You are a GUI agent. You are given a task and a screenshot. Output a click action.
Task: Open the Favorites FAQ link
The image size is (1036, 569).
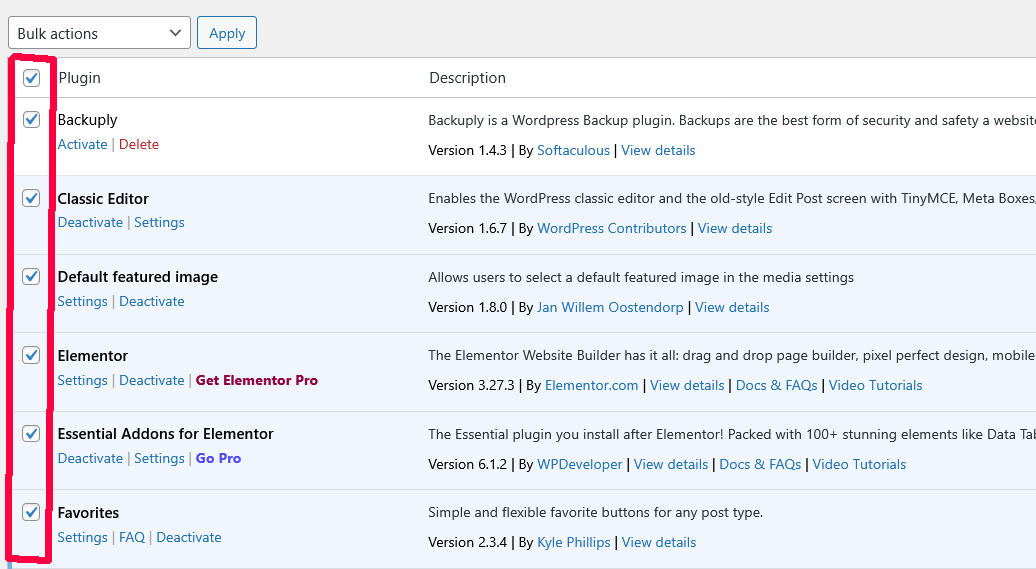point(132,537)
